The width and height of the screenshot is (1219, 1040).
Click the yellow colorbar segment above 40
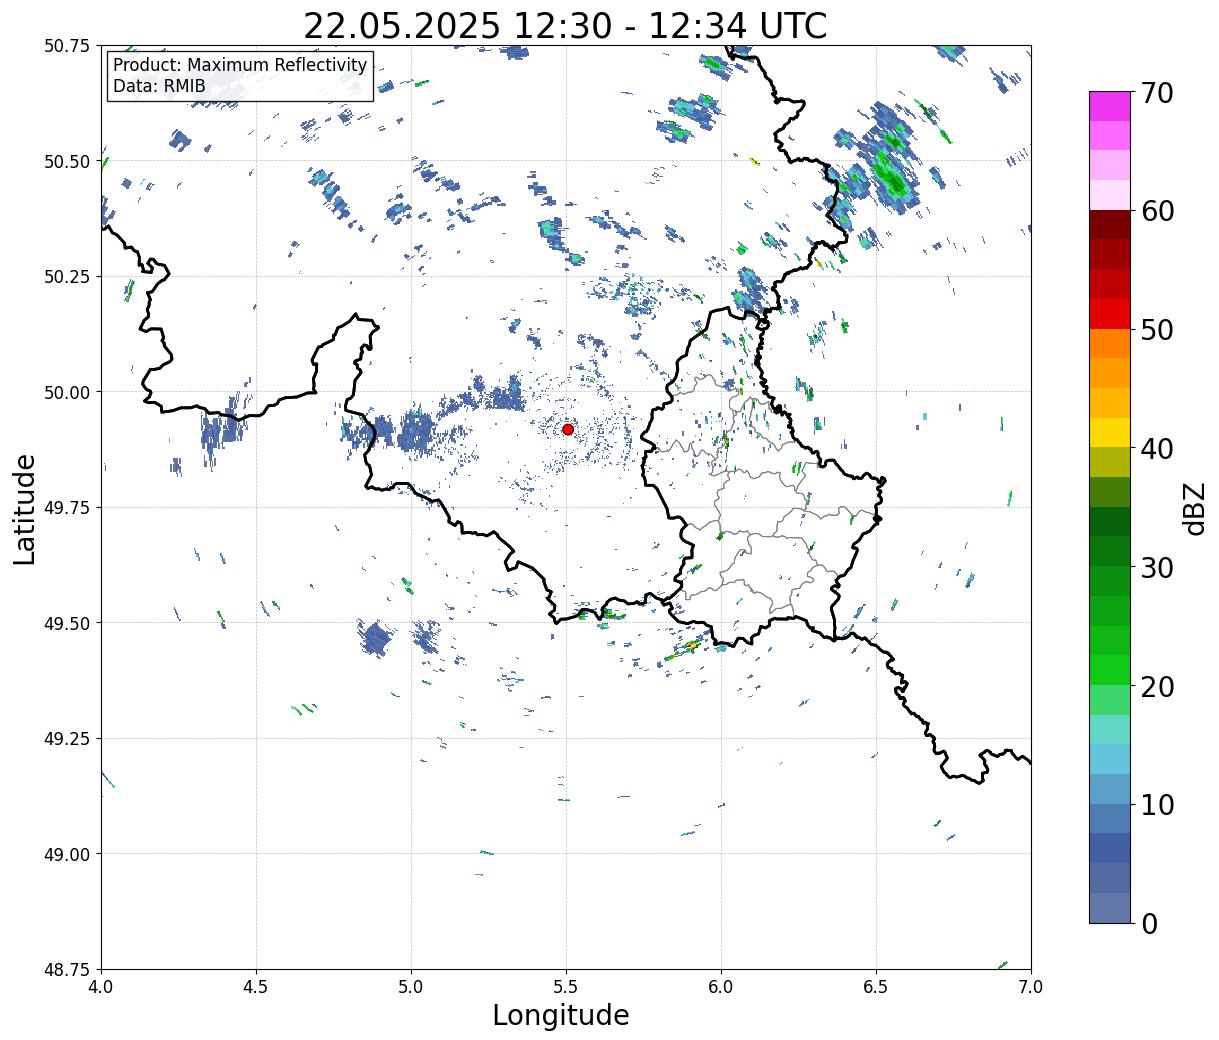(x=1110, y=433)
